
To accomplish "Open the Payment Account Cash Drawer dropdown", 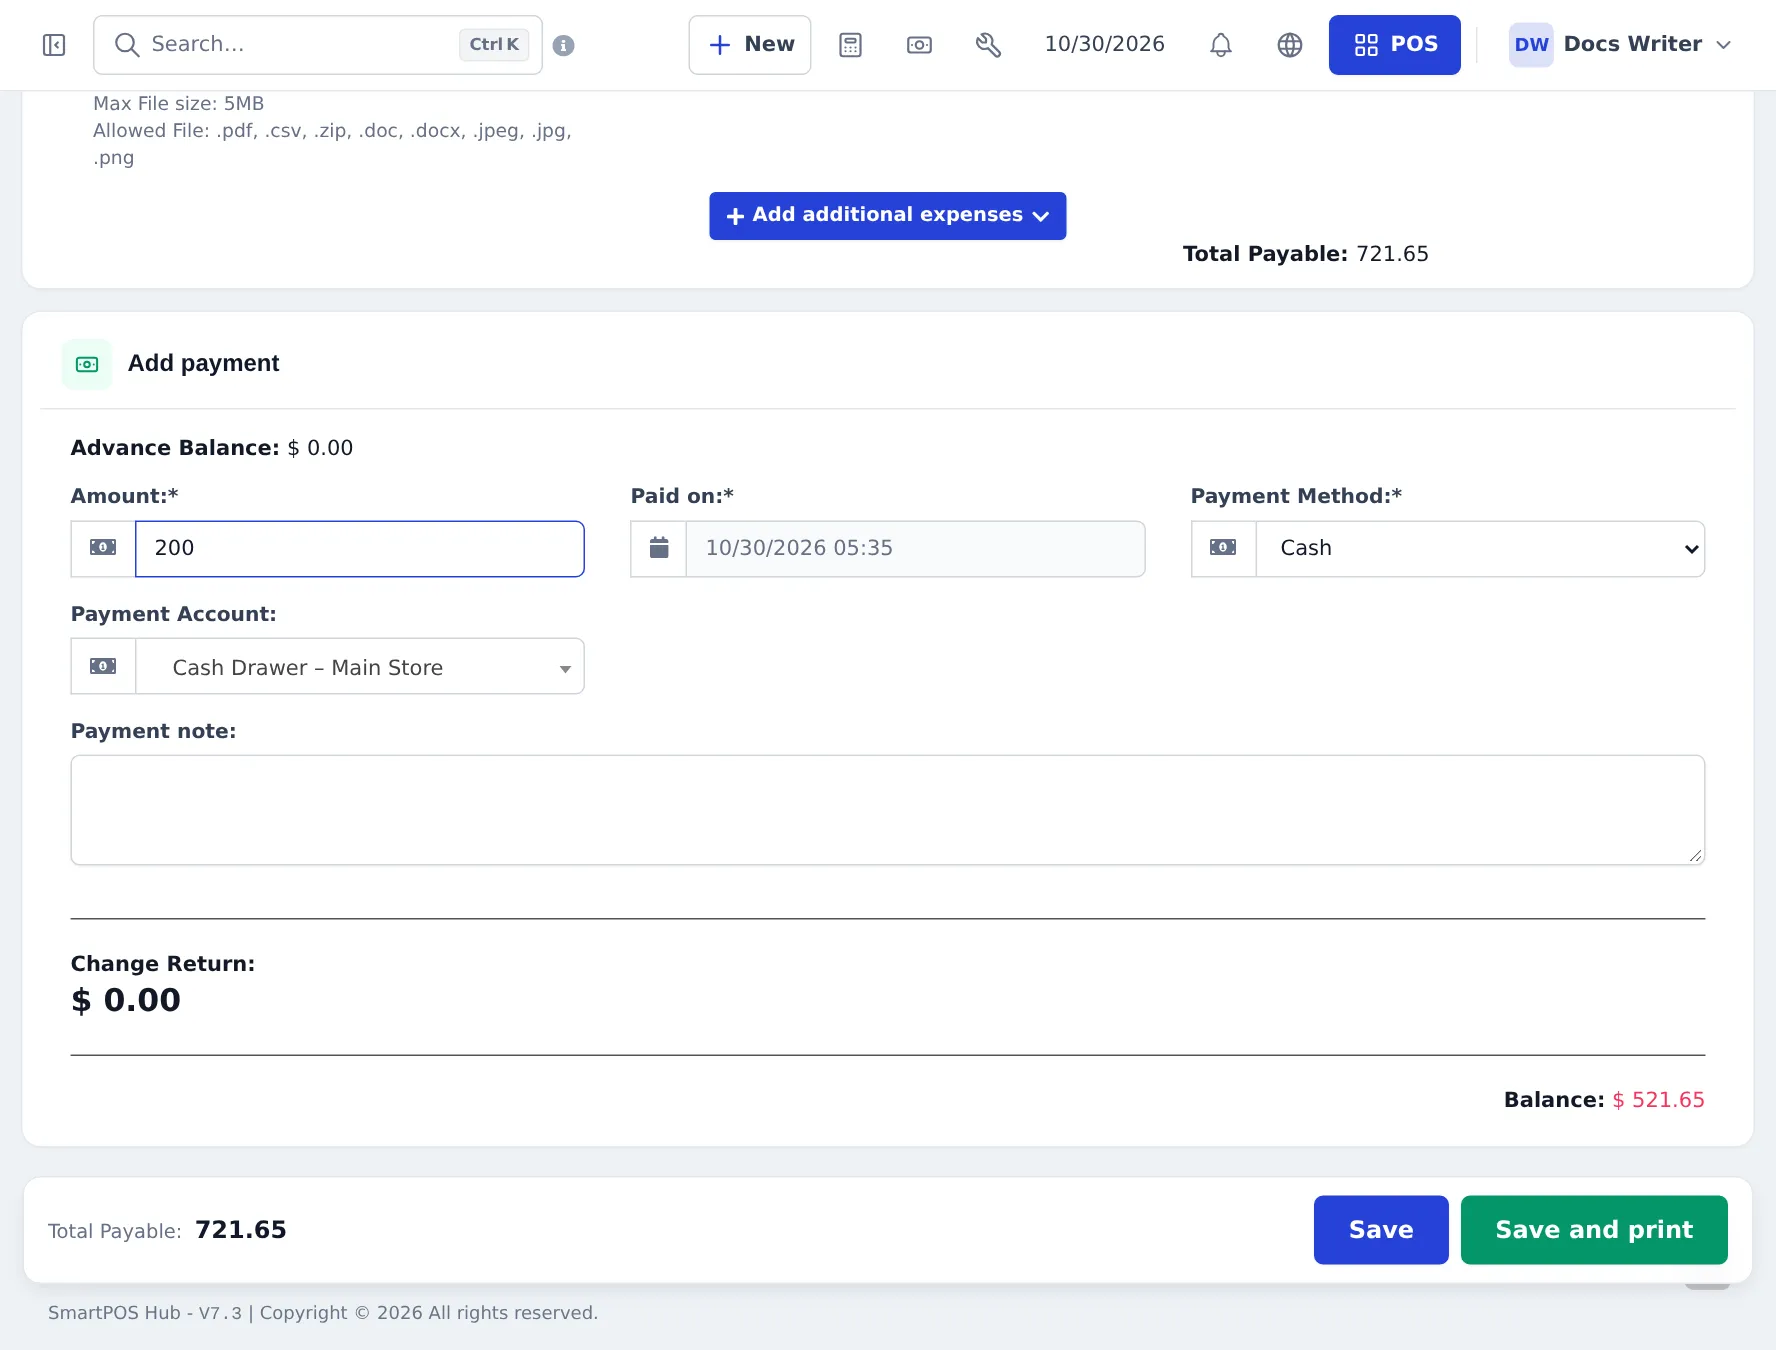I will pyautogui.click(x=360, y=667).
